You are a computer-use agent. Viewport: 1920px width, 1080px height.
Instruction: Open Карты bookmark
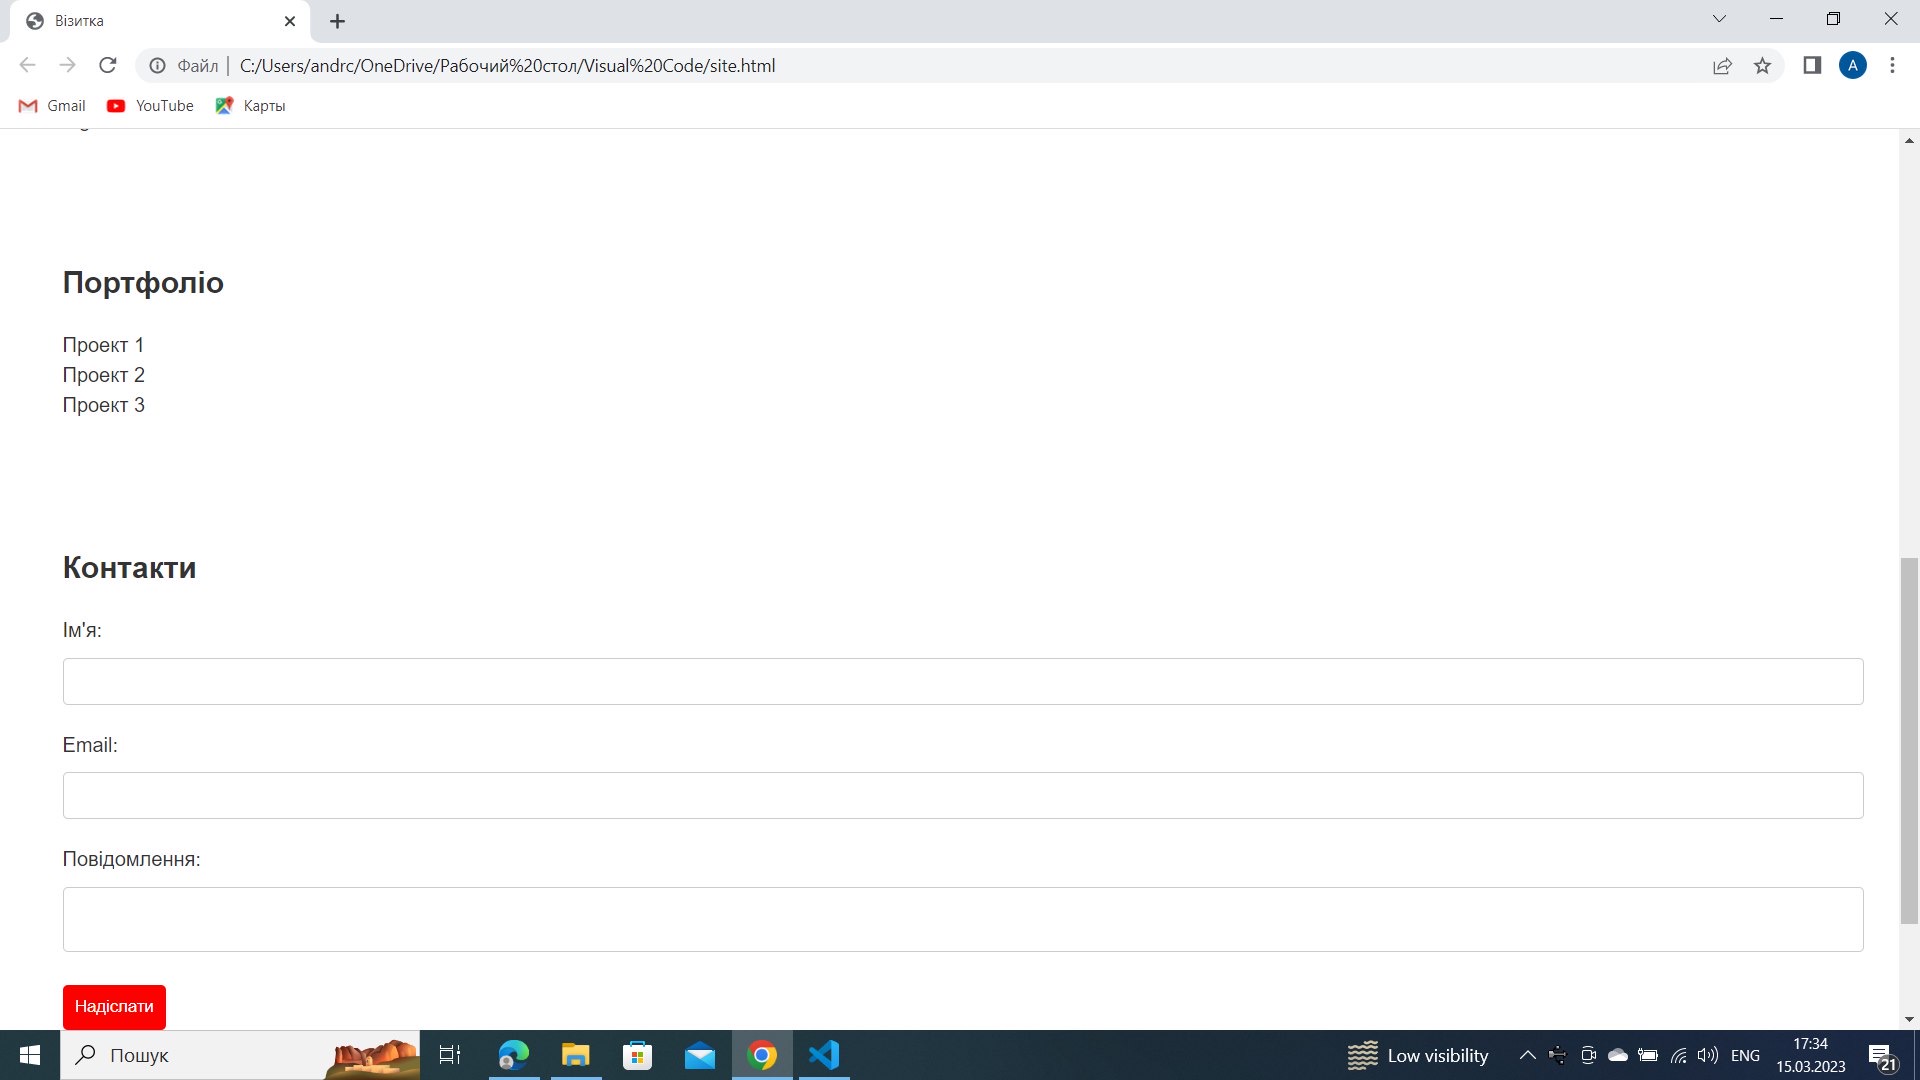click(x=250, y=106)
